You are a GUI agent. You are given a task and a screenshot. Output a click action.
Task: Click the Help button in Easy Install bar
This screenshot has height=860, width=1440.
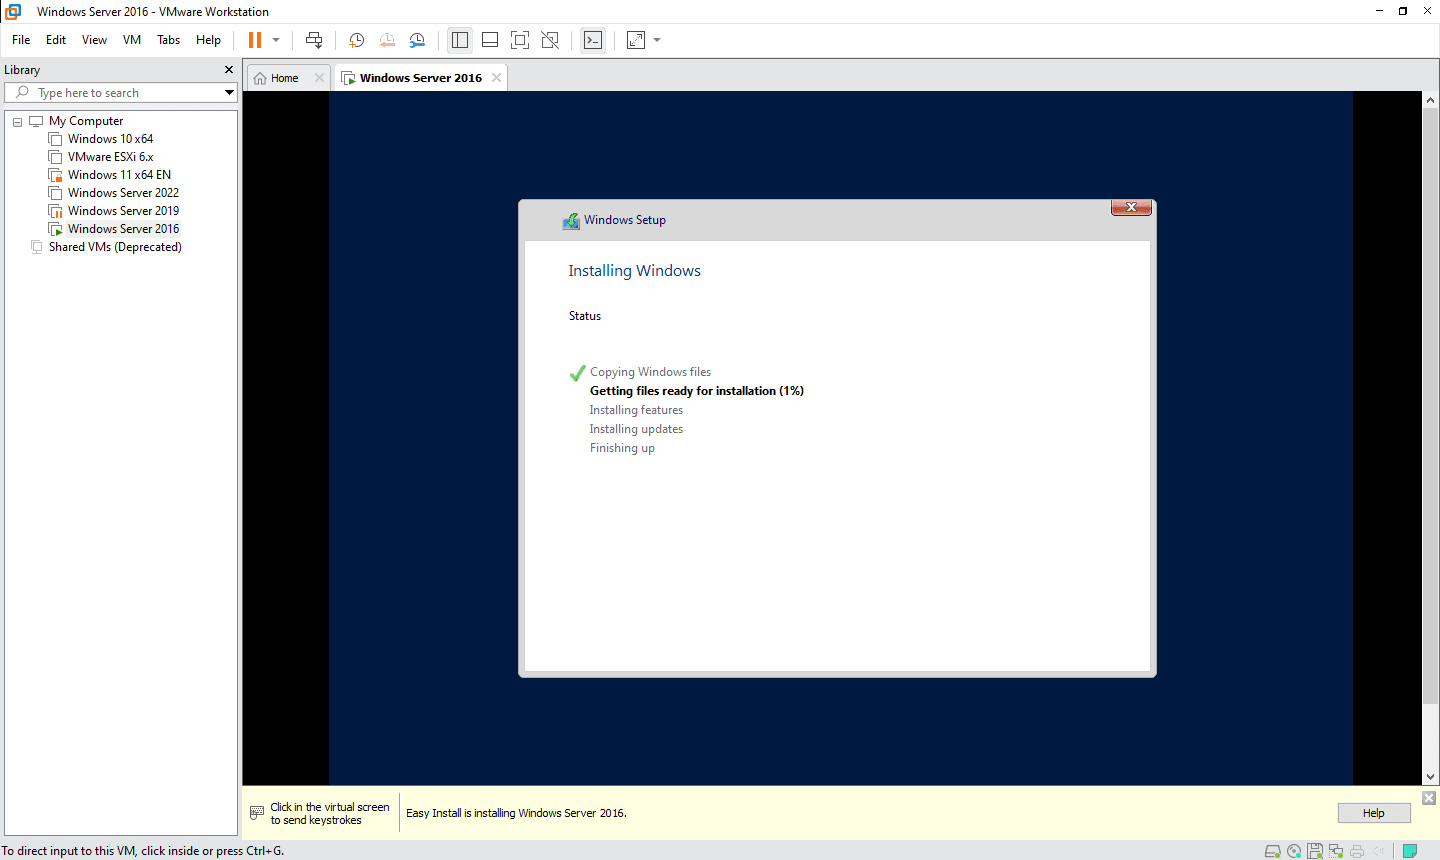[x=1373, y=813]
